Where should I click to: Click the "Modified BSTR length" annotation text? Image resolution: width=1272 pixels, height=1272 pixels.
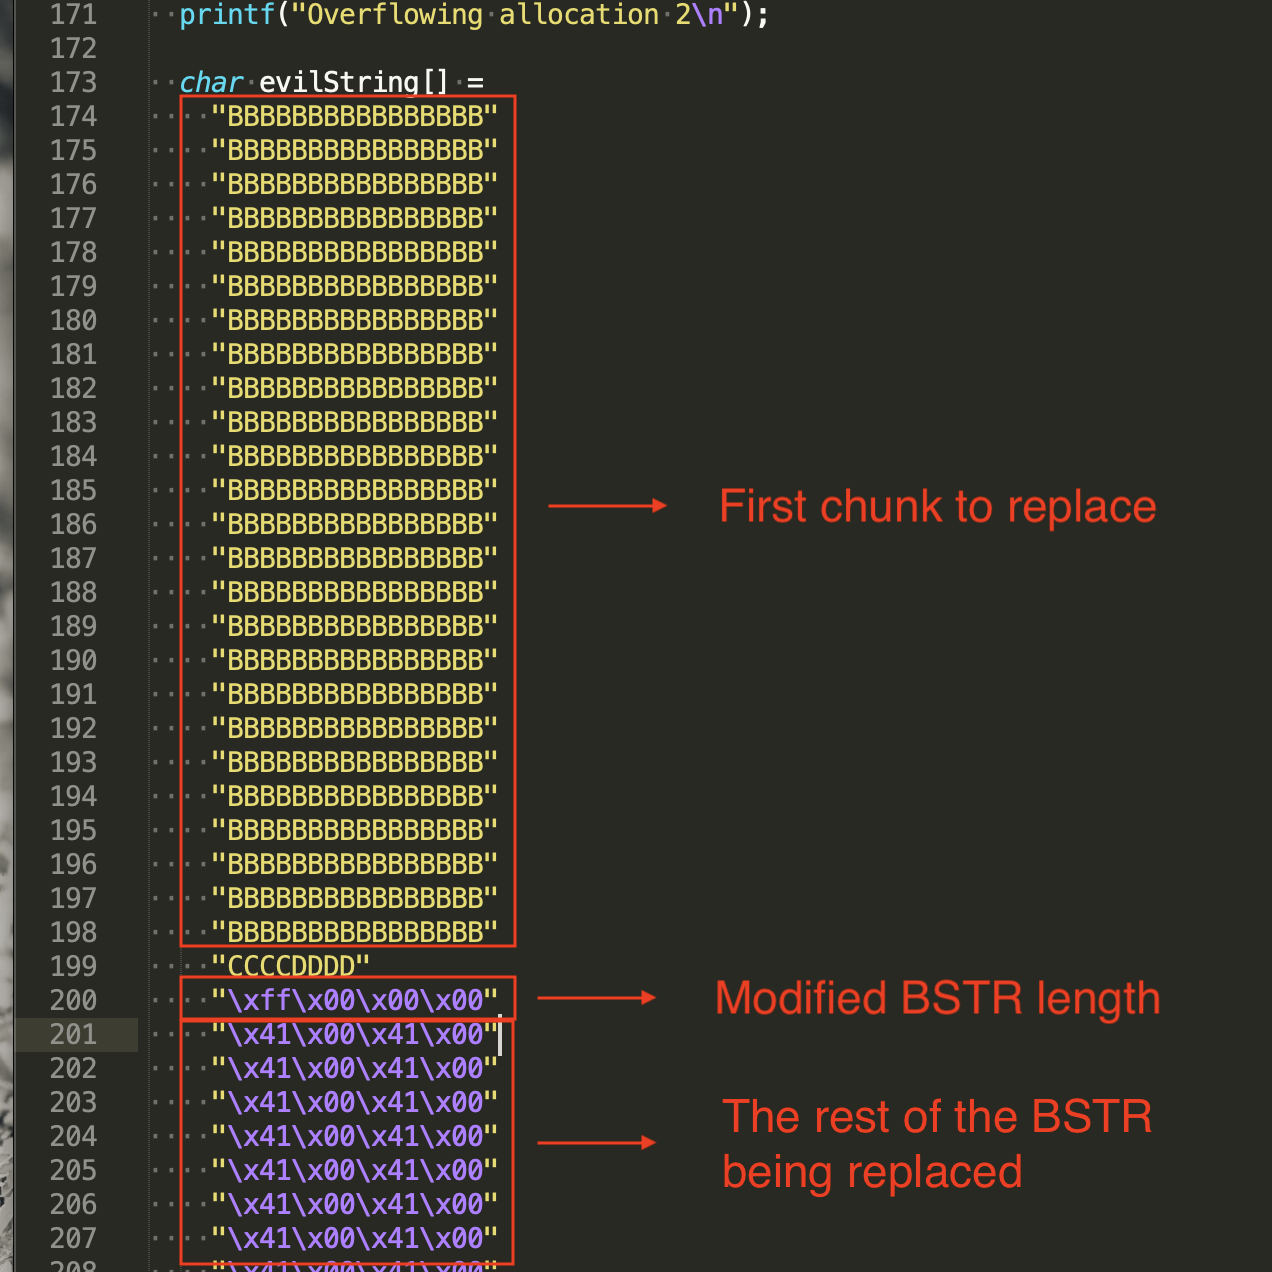click(937, 998)
